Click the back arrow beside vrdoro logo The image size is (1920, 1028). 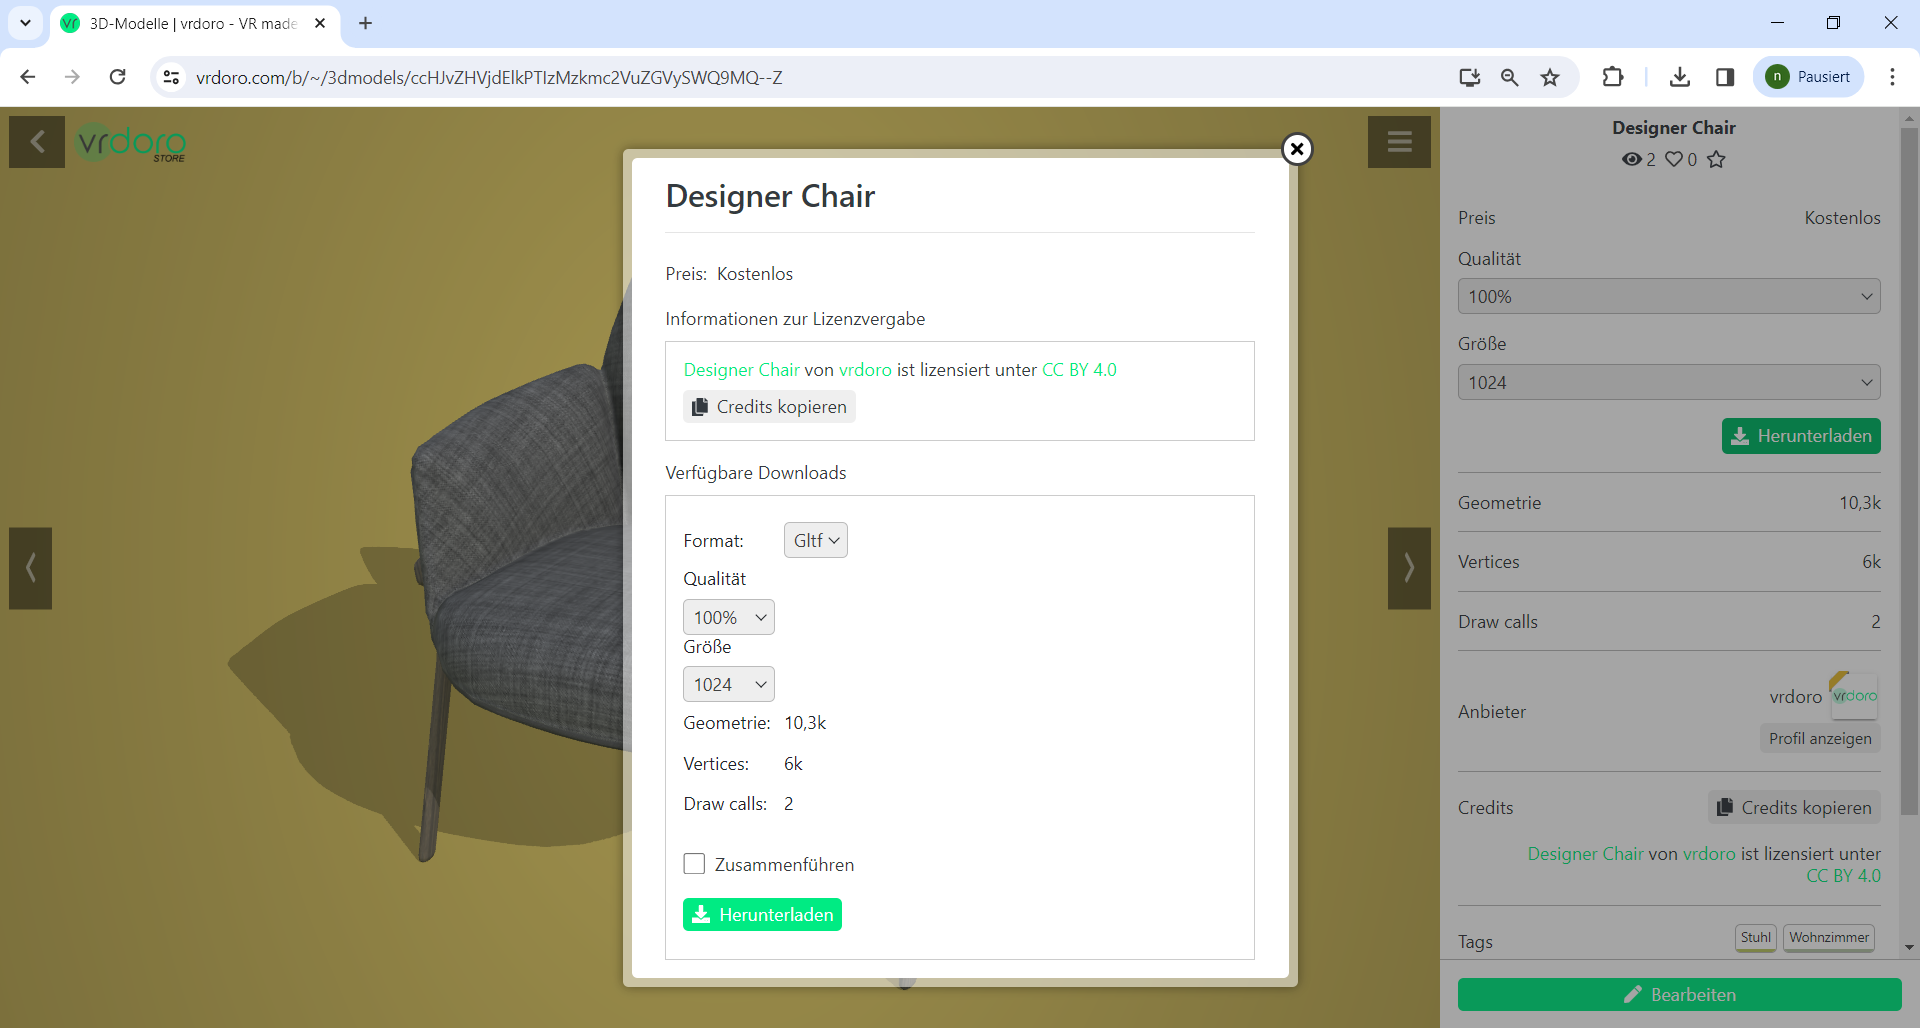37,142
